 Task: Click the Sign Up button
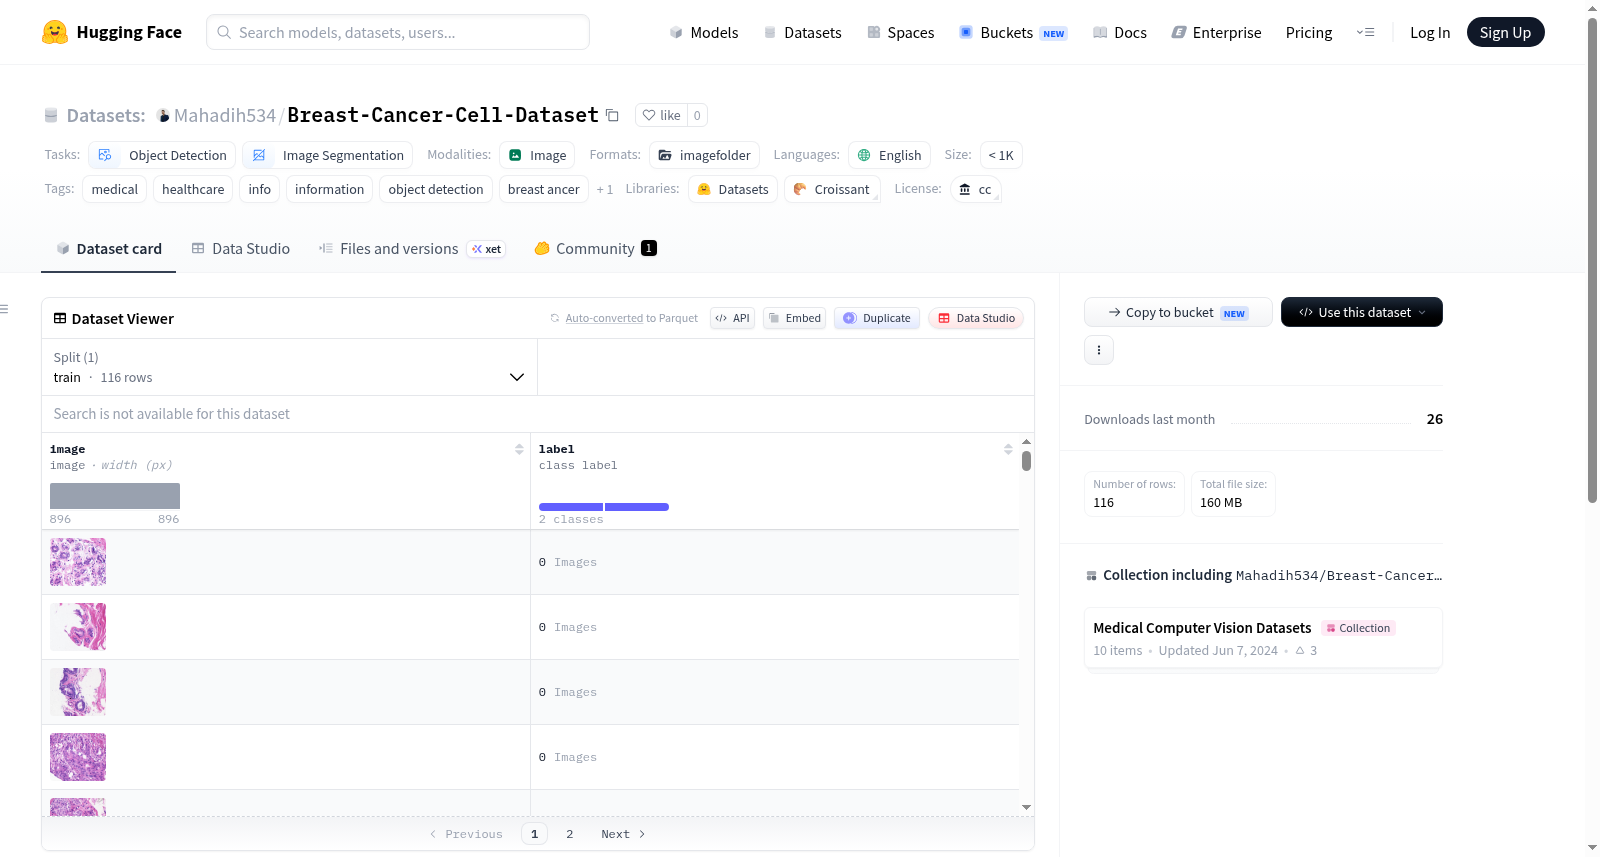click(1505, 32)
